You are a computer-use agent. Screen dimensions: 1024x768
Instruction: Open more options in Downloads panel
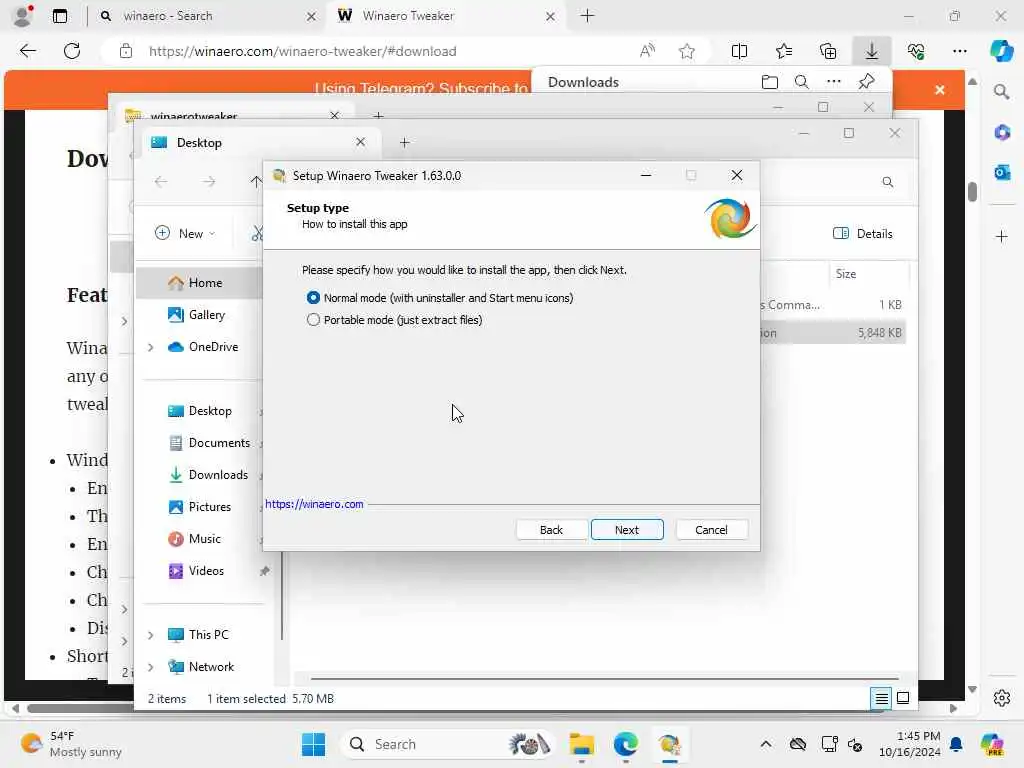click(x=834, y=82)
